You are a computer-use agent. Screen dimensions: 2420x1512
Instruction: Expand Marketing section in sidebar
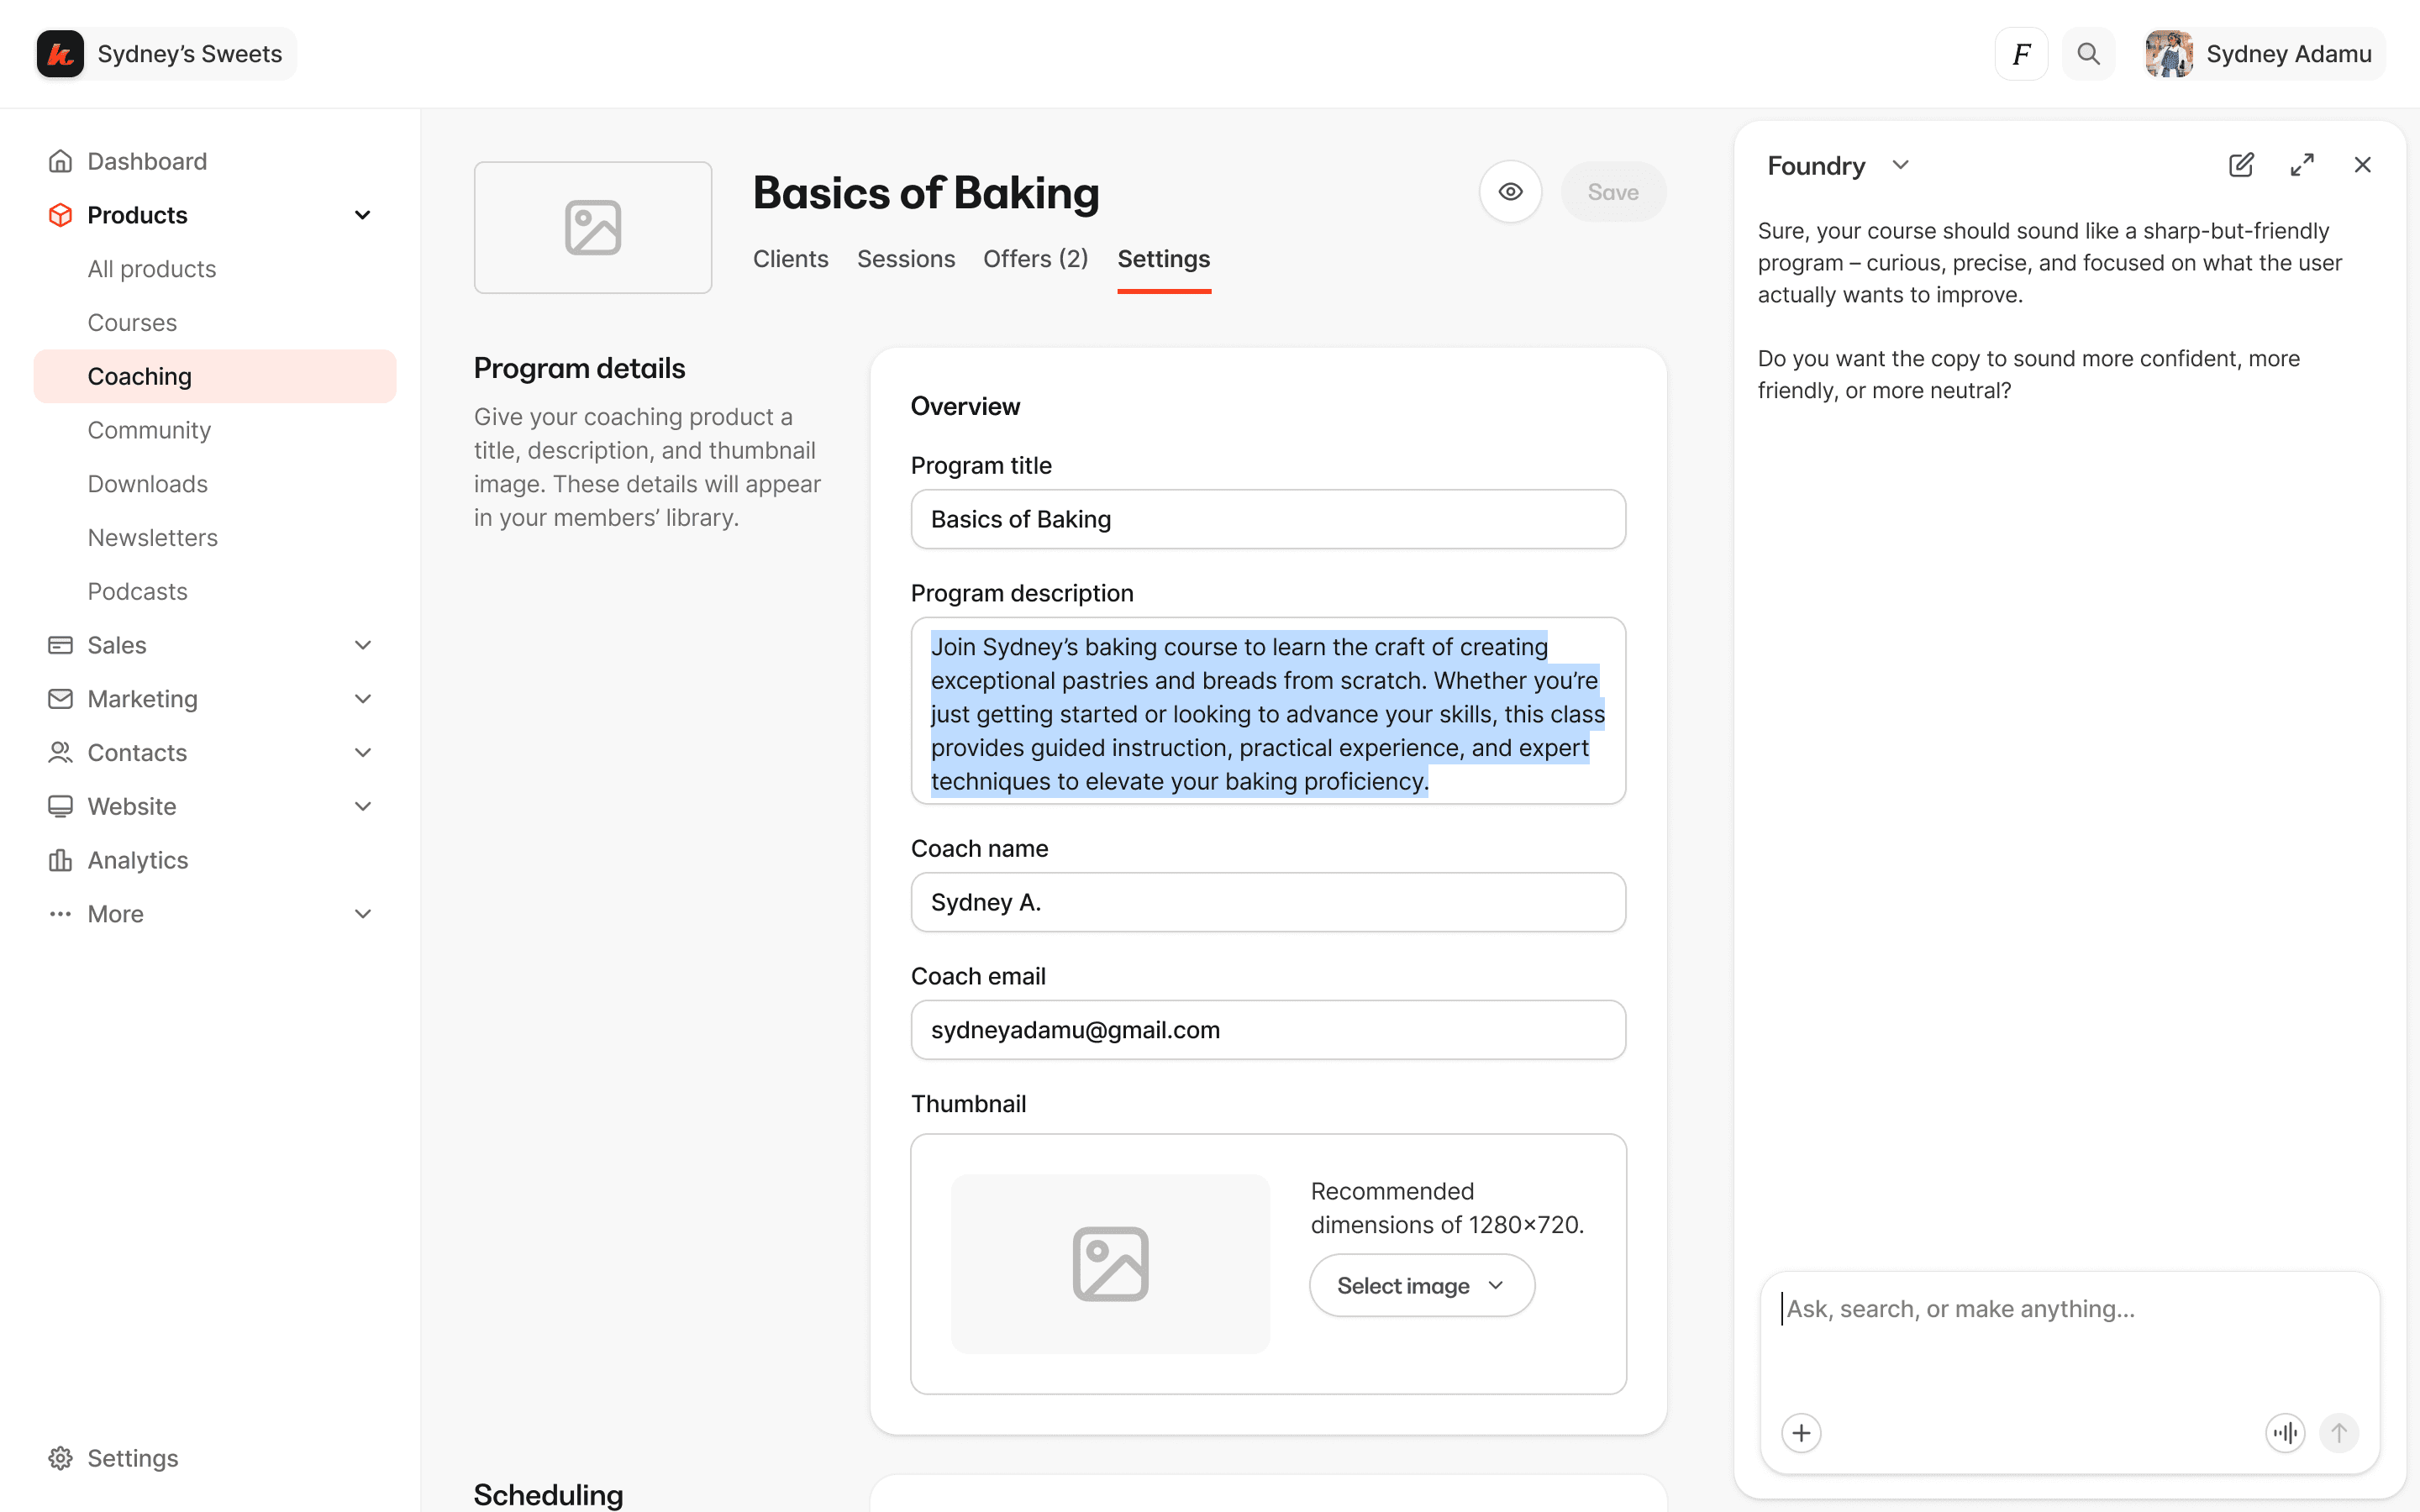[363, 699]
